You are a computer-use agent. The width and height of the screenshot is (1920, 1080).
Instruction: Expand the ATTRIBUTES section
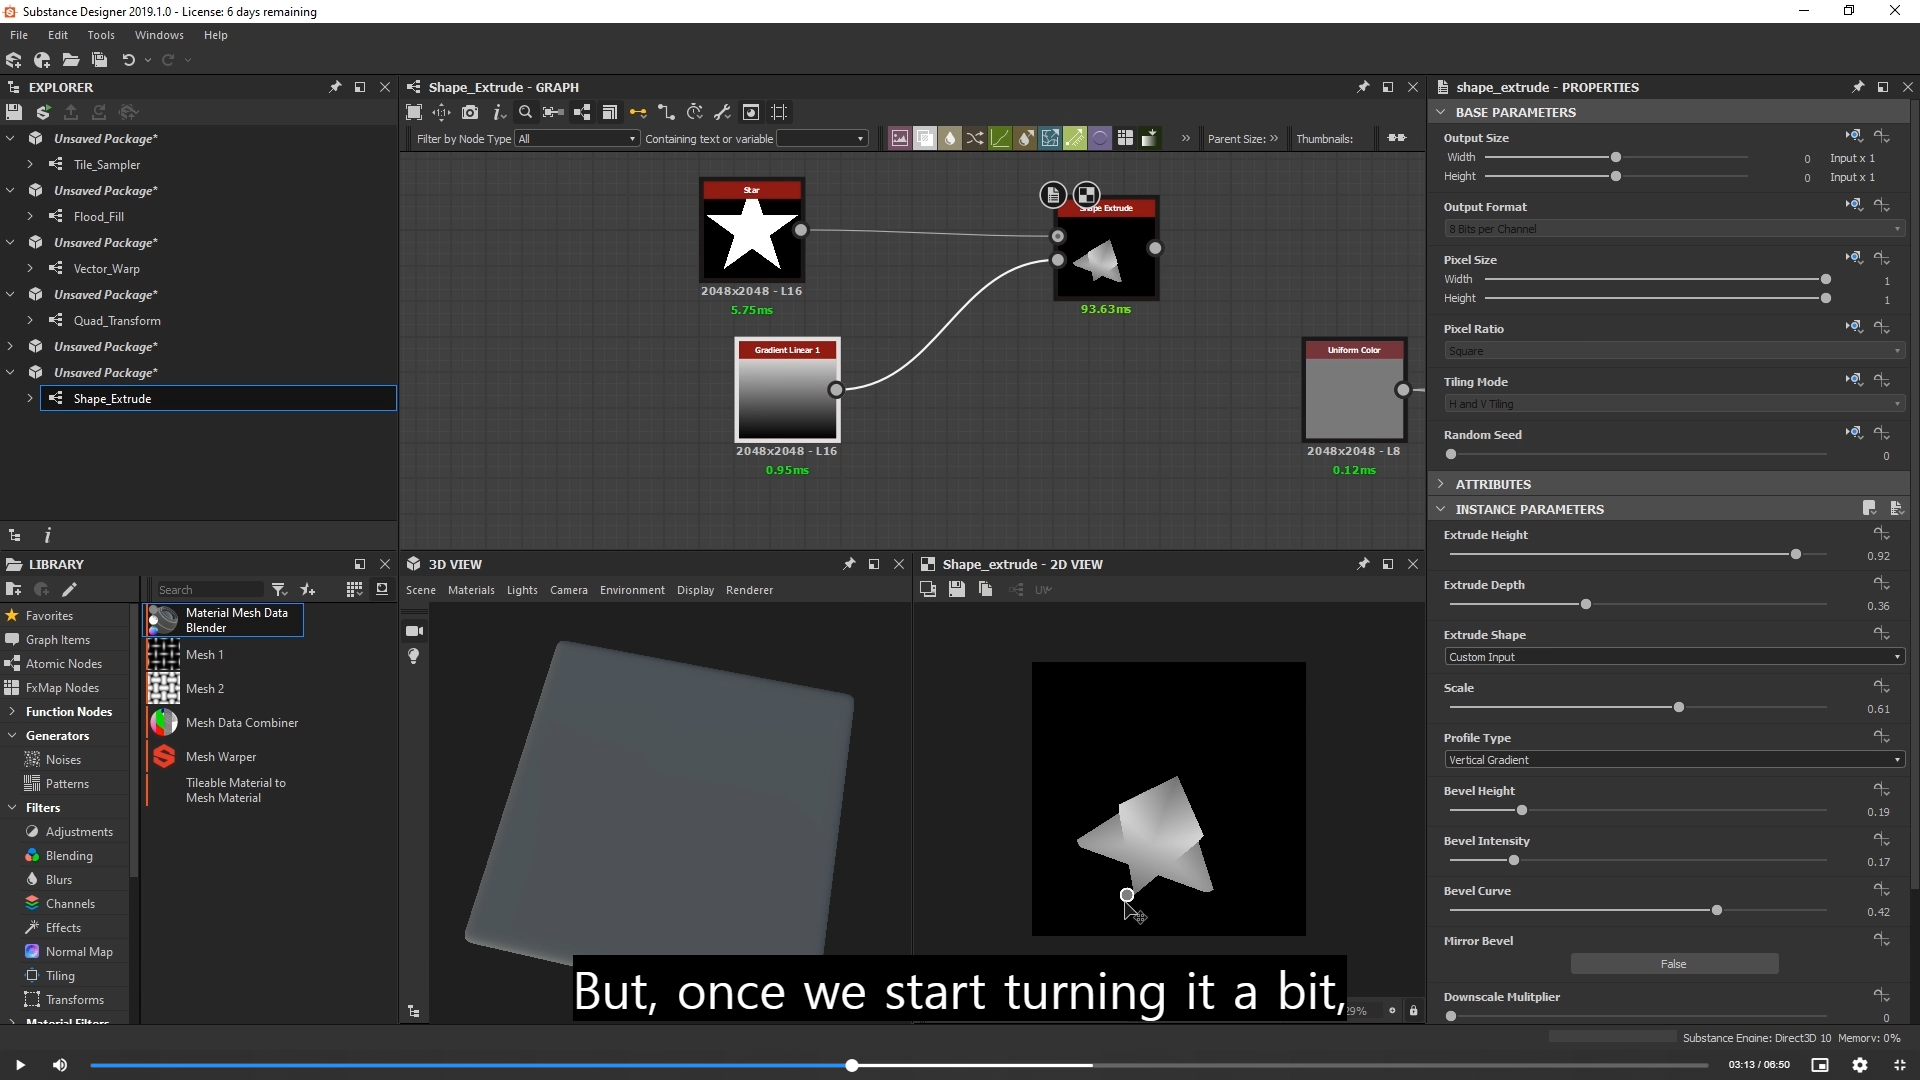coord(1492,484)
